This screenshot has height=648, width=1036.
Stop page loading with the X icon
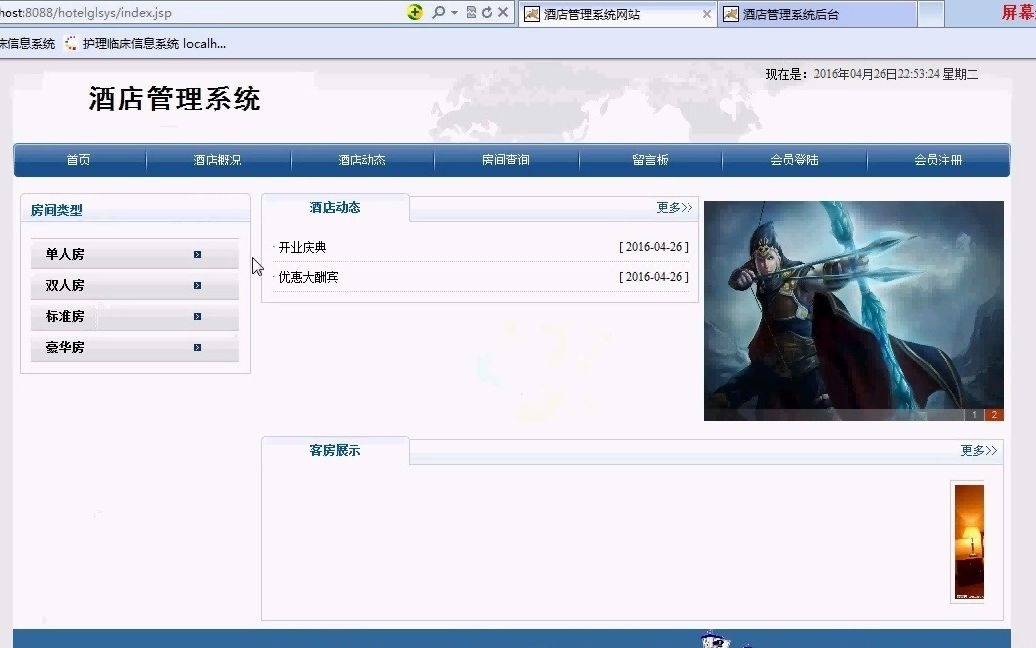pyautogui.click(x=502, y=12)
